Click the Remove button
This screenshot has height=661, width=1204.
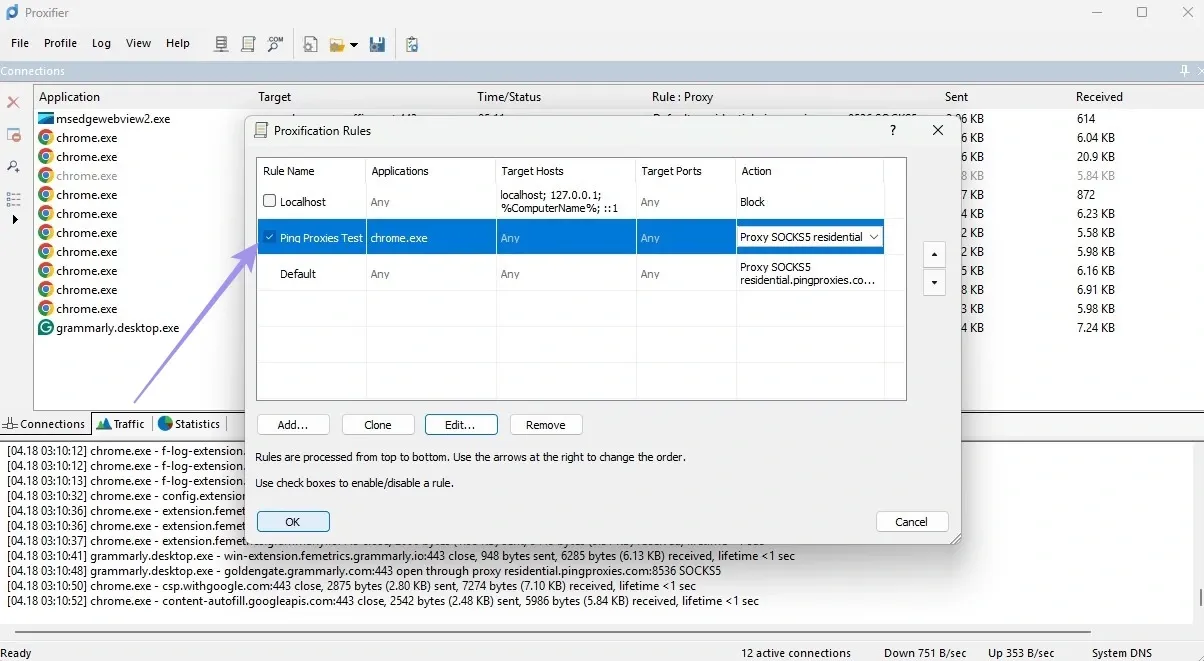tap(546, 425)
